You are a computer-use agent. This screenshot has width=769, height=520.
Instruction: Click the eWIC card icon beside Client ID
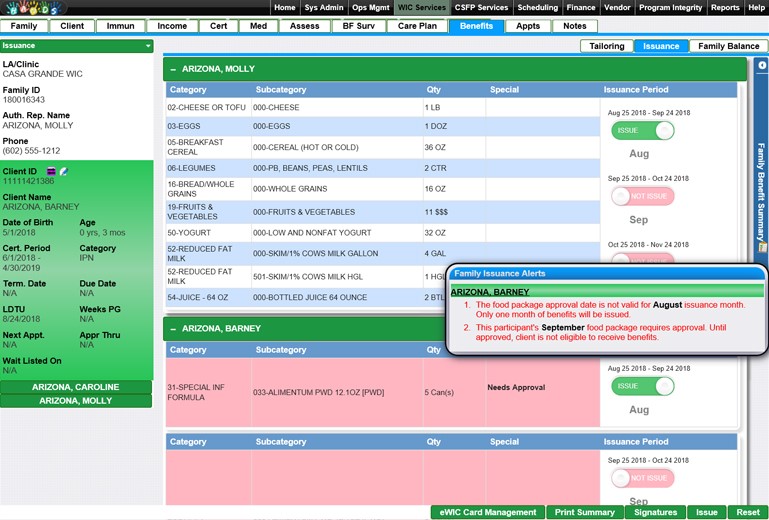tap(50, 171)
